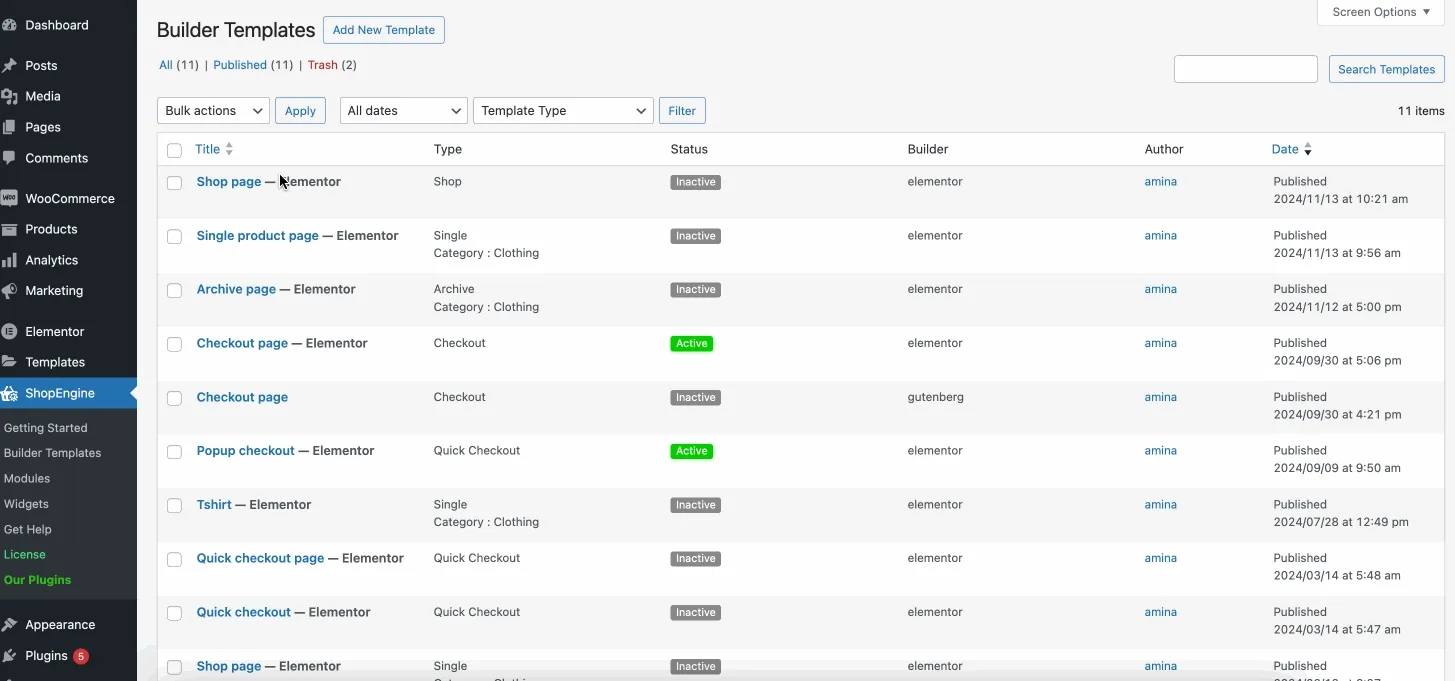Image resolution: width=1455 pixels, height=681 pixels.
Task: Open the Popup checkout template link
Action: tap(246, 451)
